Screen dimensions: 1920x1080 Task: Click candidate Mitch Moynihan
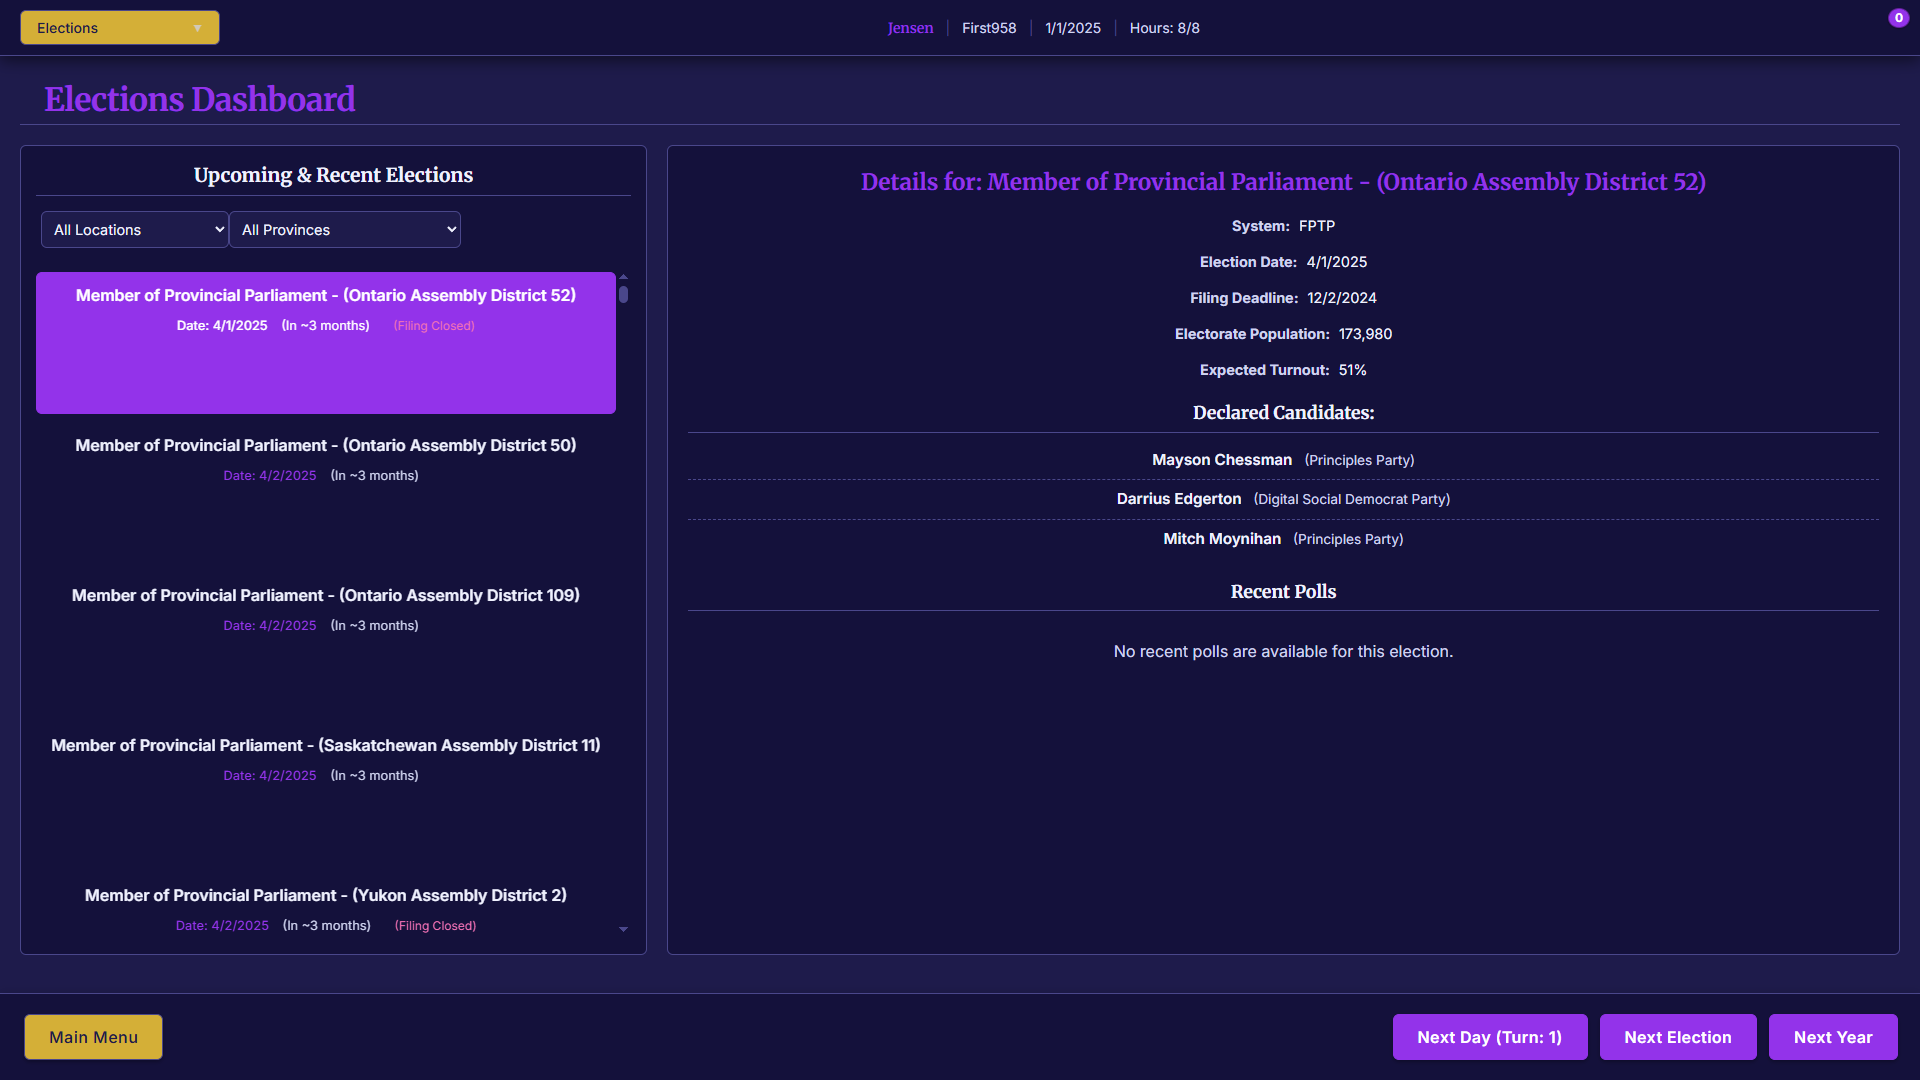(x=1221, y=539)
